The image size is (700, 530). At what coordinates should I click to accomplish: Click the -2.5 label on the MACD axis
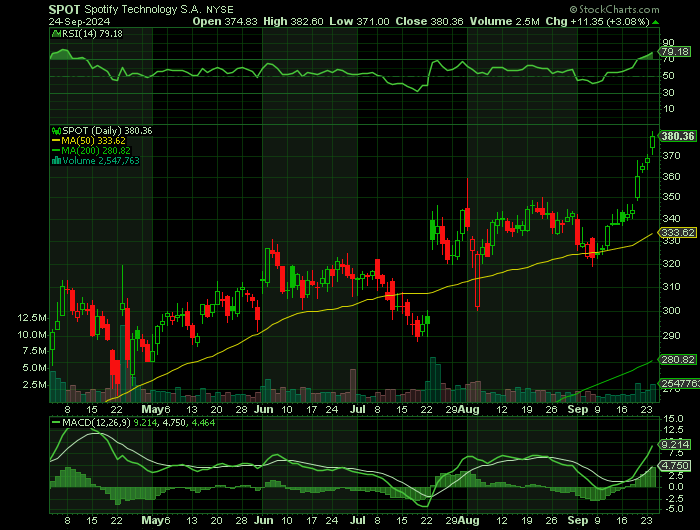673,498
